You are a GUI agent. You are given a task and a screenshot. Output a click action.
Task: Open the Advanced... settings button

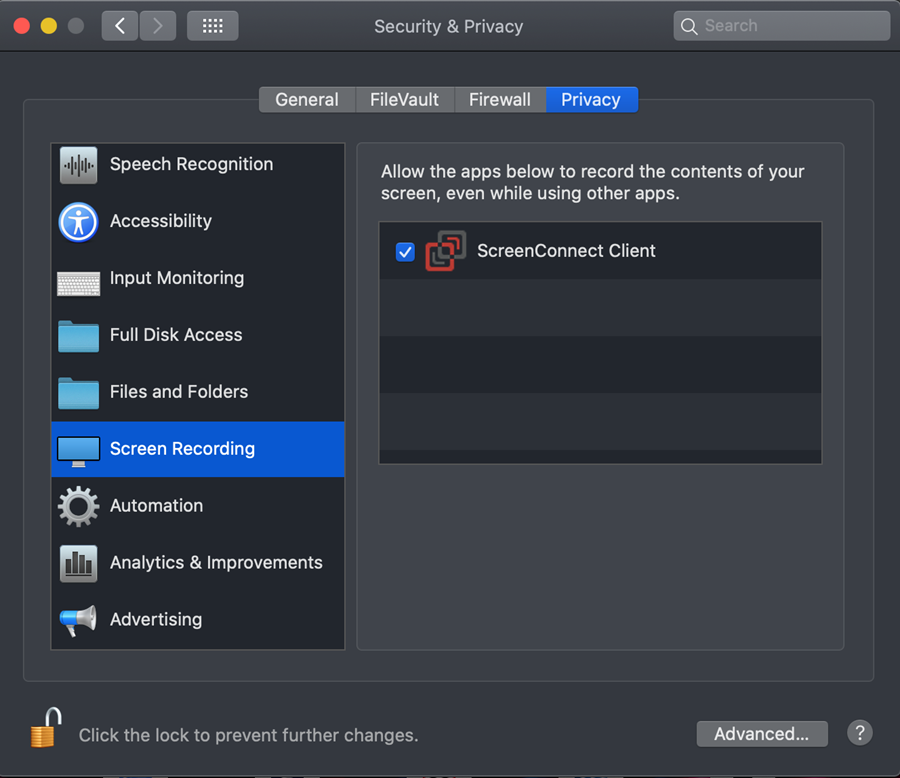(x=762, y=734)
